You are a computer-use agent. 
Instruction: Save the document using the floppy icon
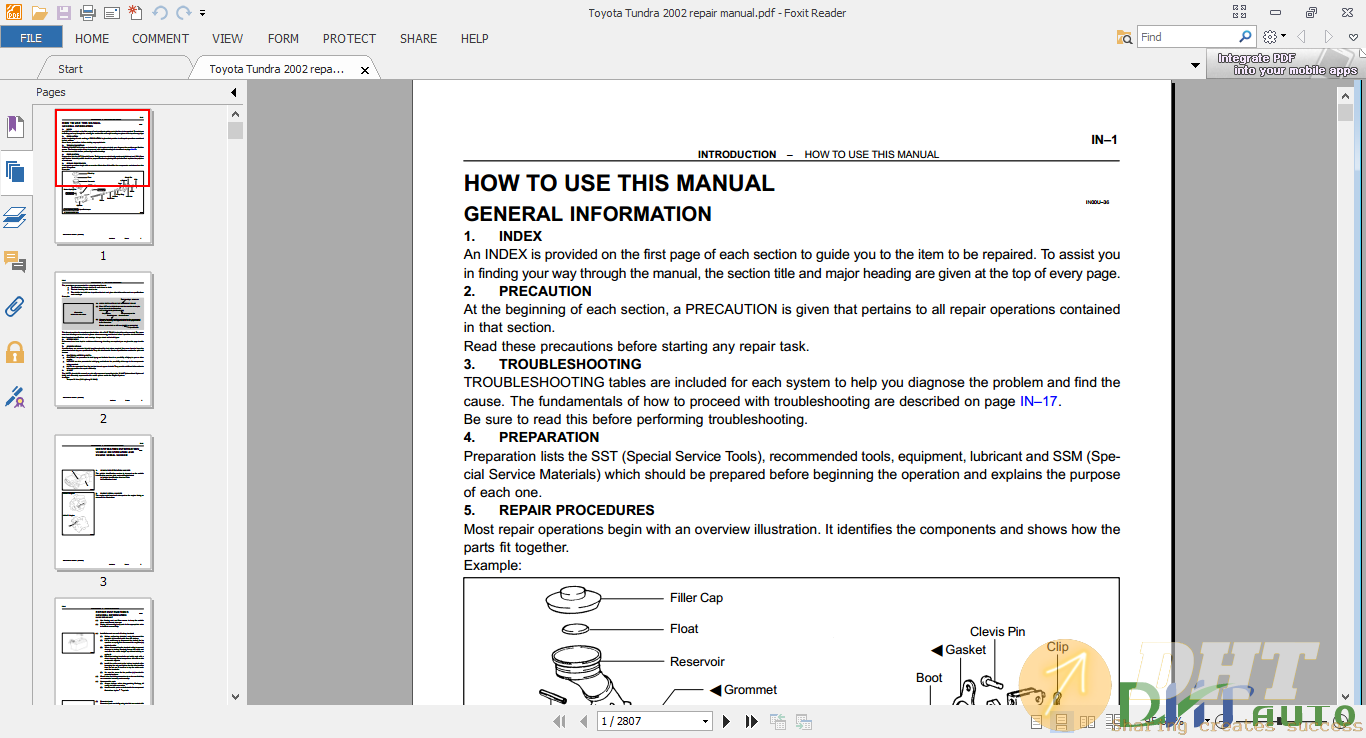pyautogui.click(x=64, y=13)
